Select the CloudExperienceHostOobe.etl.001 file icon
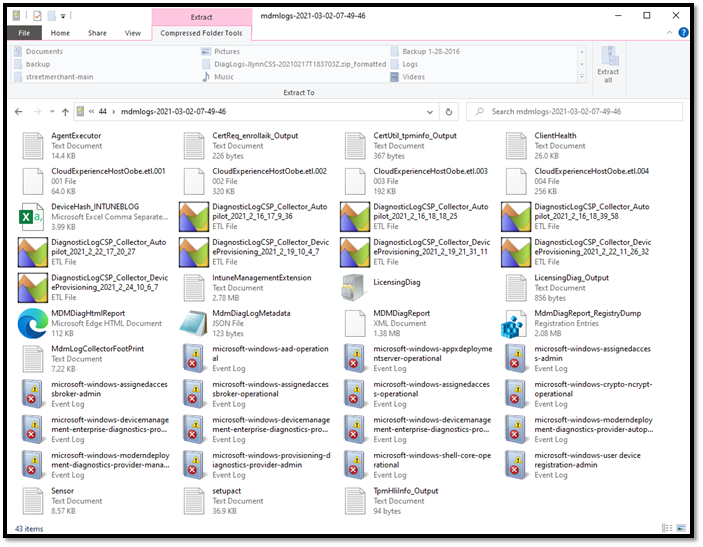The width and height of the screenshot is (703, 547). (x=33, y=181)
